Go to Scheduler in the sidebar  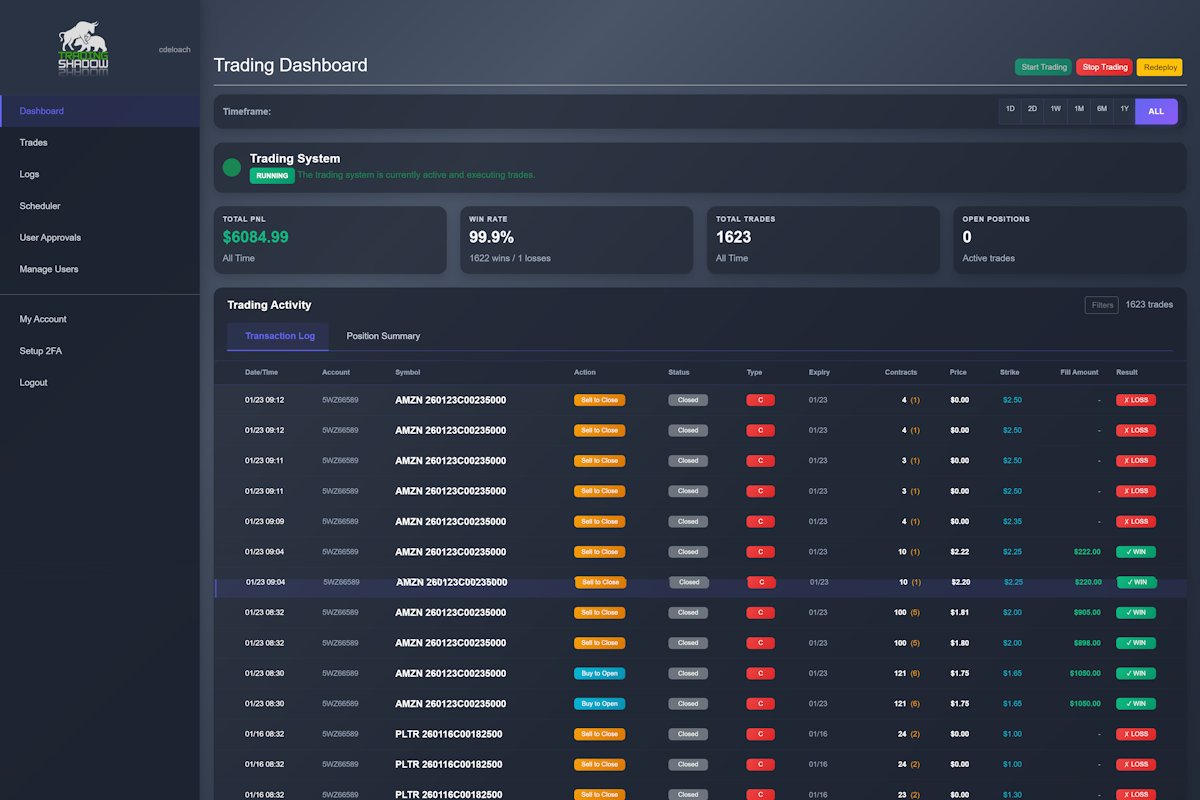[40, 206]
